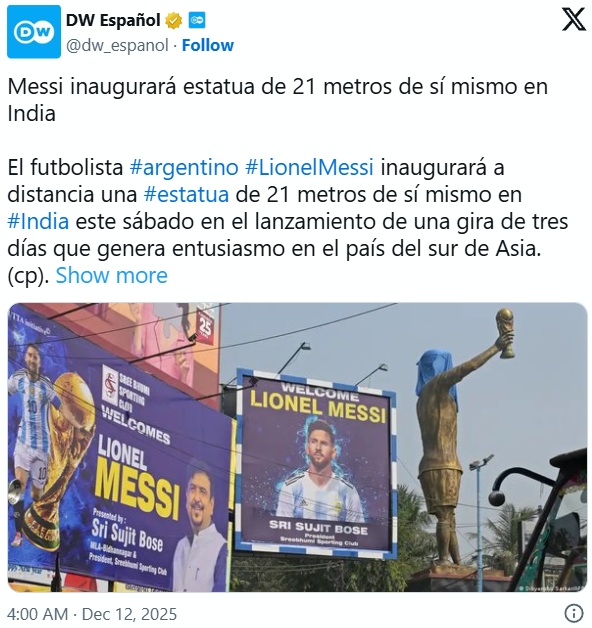This screenshot has height=628, width=592.
Task: Open the #argentino hashtag
Action: (x=184, y=167)
